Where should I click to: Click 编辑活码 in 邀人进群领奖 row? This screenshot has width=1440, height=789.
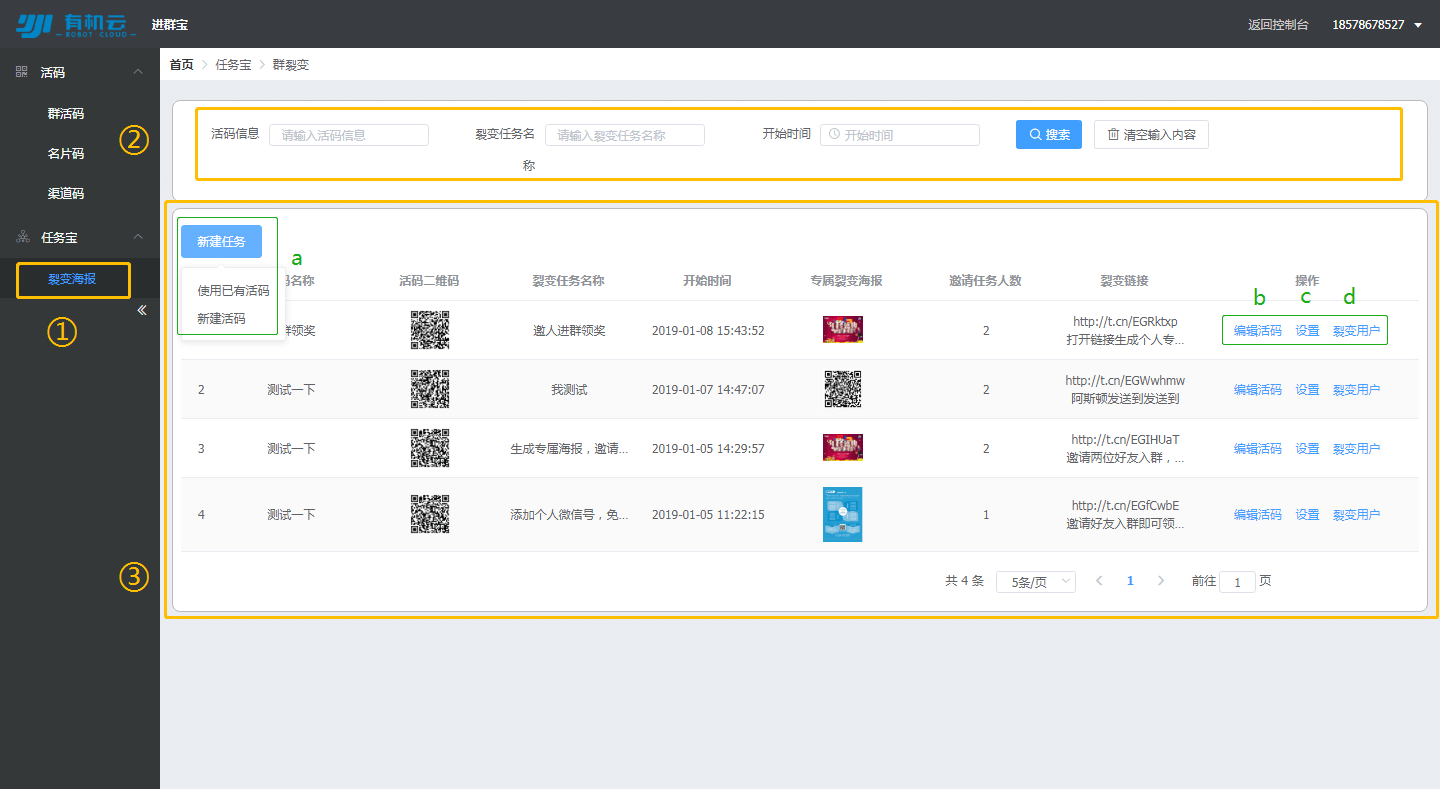(1257, 330)
